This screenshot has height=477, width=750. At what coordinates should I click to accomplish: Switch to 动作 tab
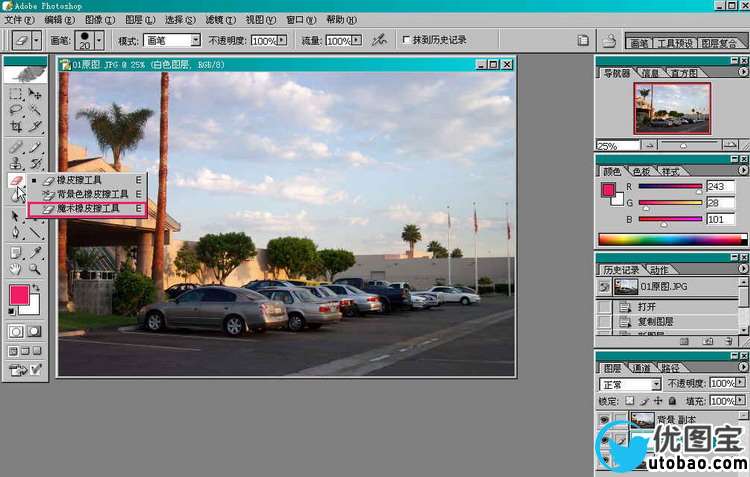coord(659,270)
